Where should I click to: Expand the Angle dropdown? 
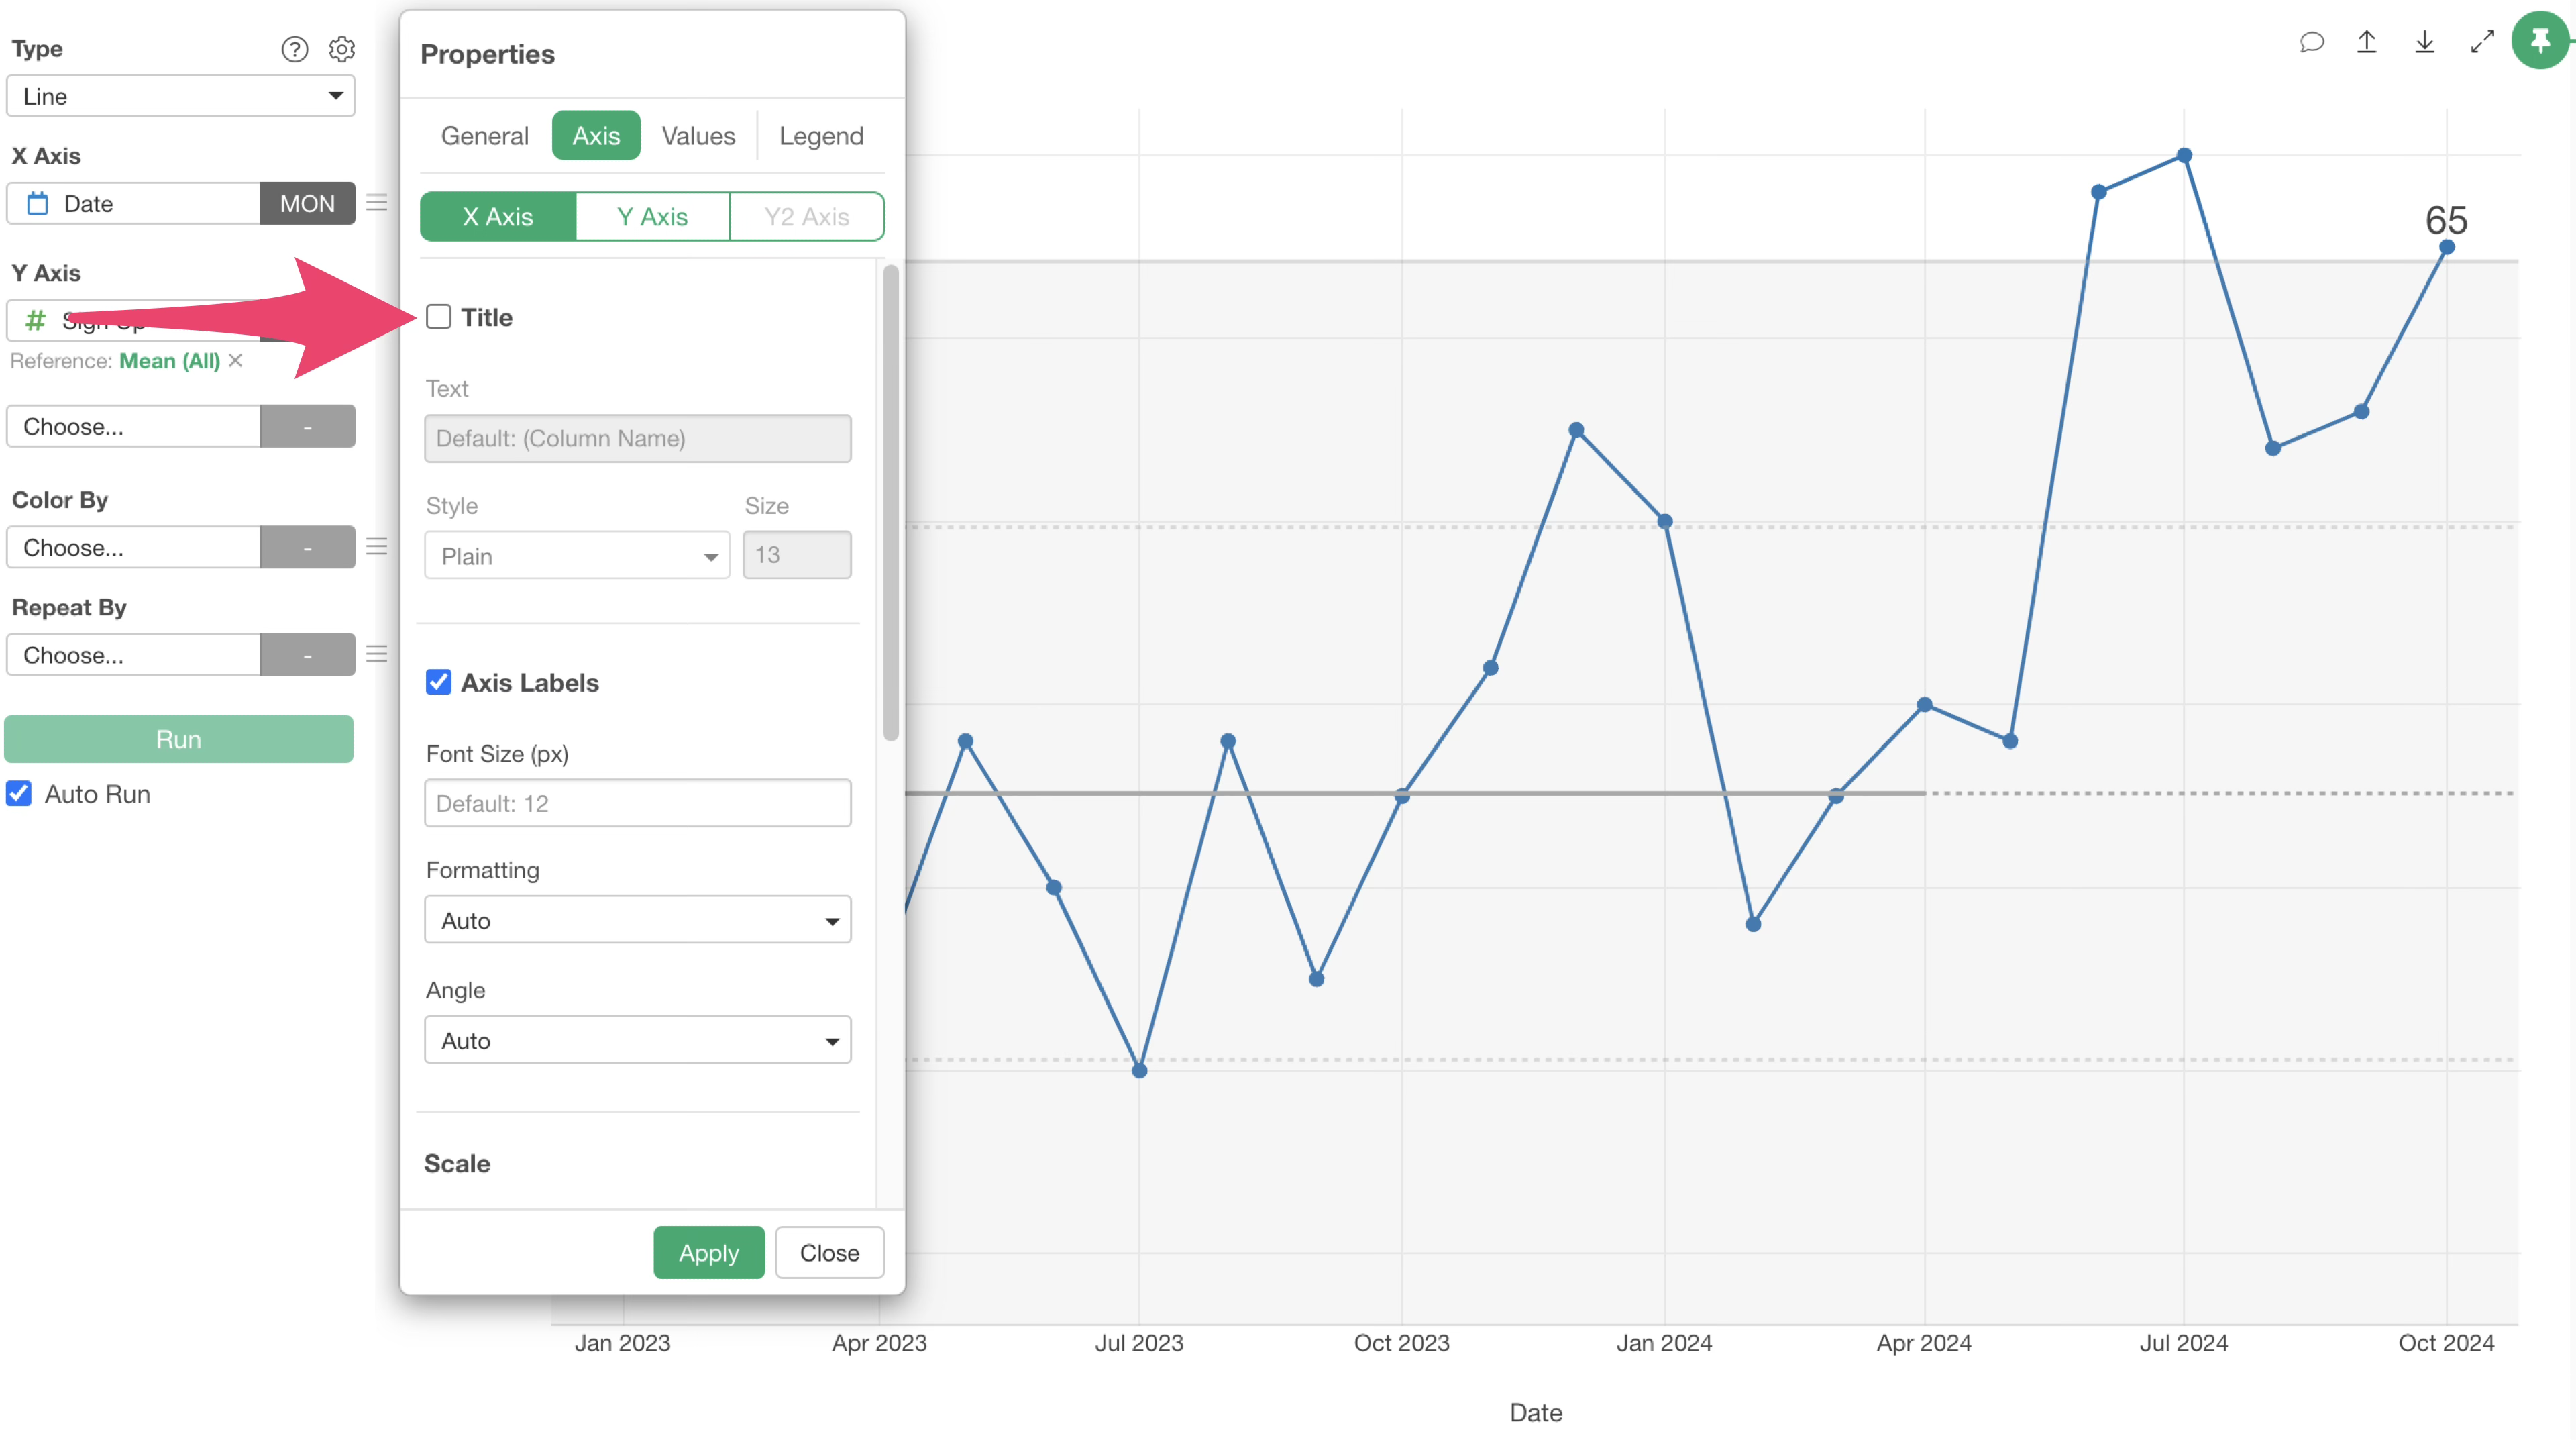point(637,1040)
